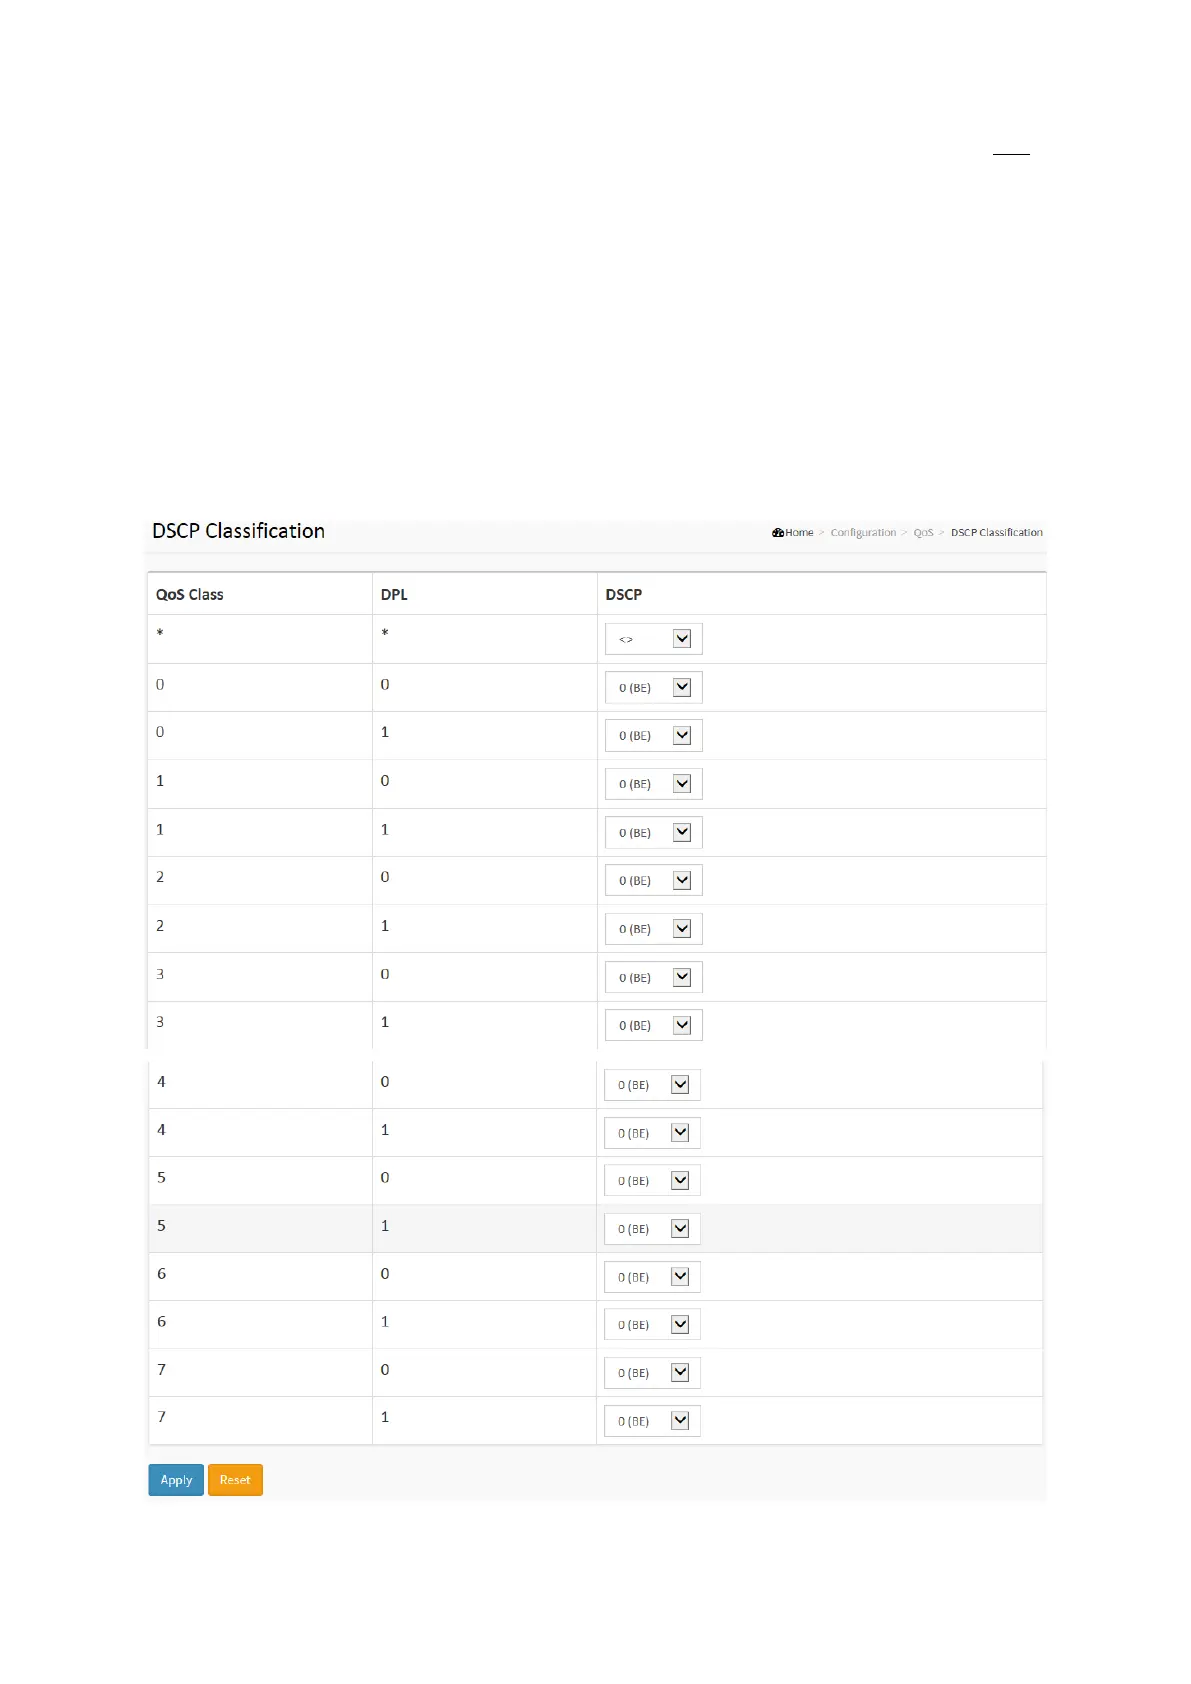Click the Apply button
1191x1684 pixels.
tap(176, 1480)
